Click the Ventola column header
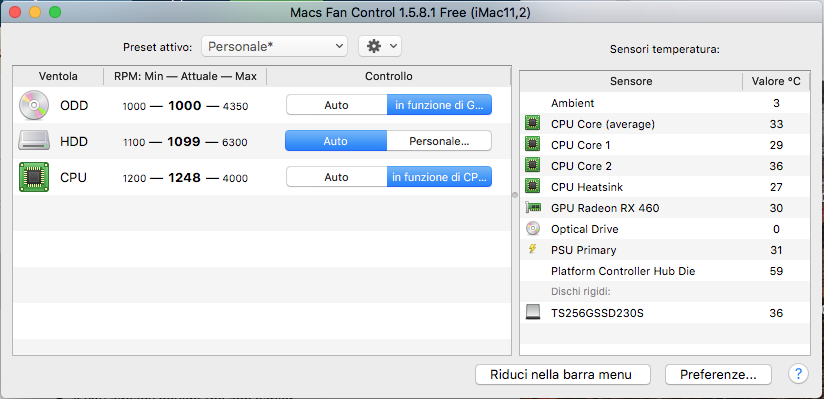The image size is (824, 399). tap(58, 76)
